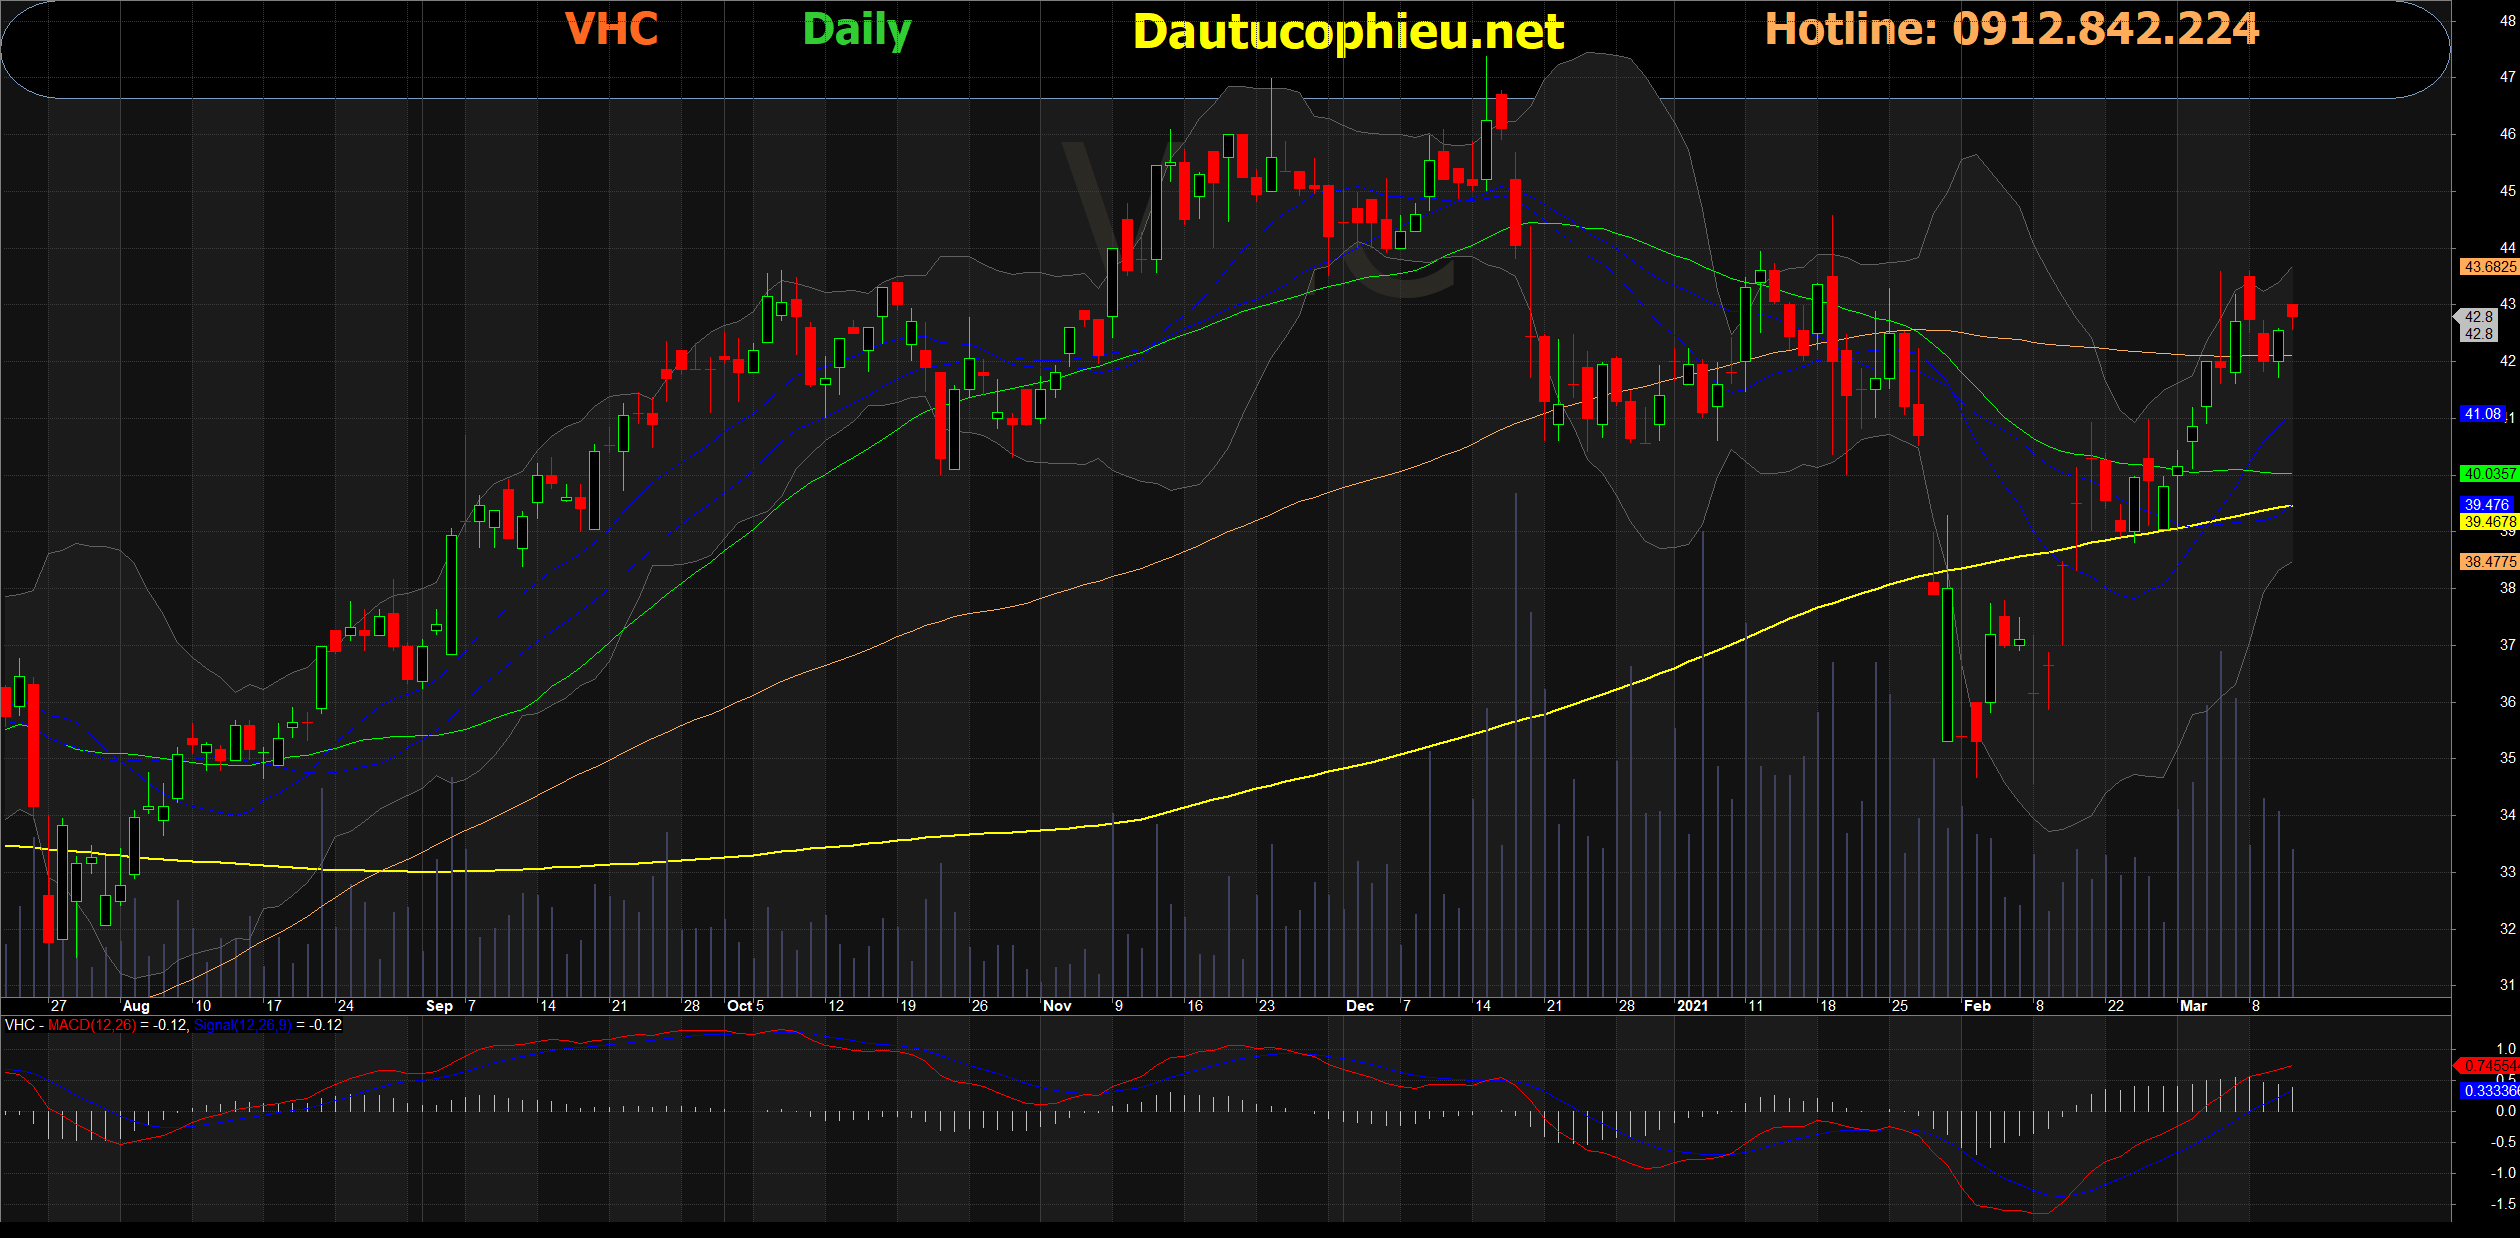Select the orange 43.6825 upper band tag
Viewport: 2520px width, 1238px height.
(x=2488, y=267)
